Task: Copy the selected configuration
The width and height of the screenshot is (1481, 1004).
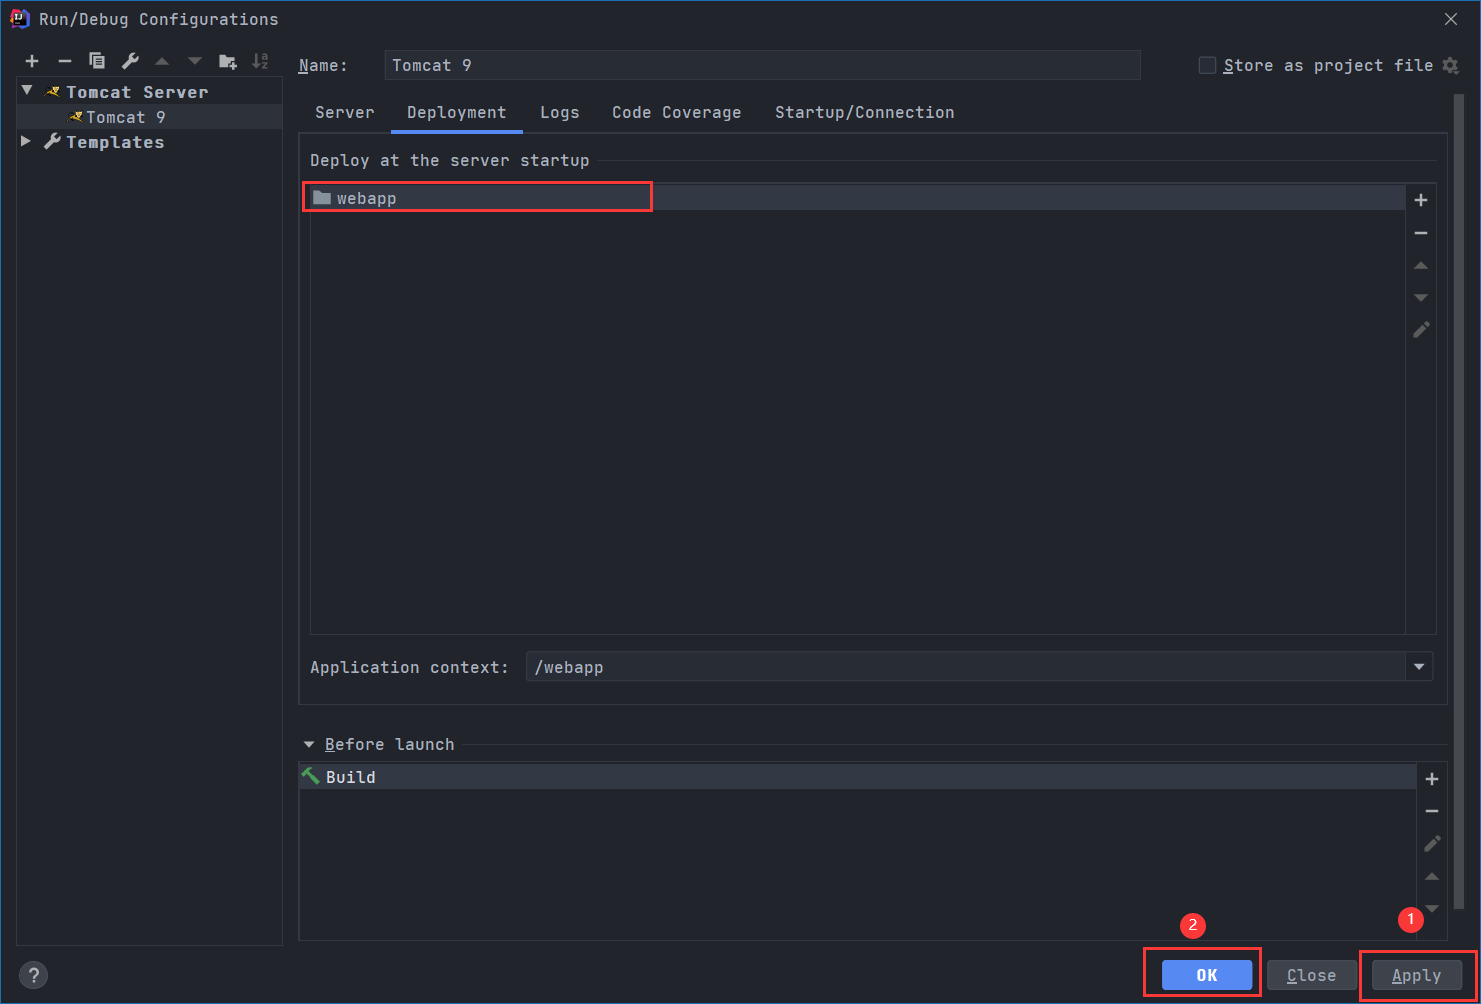Action: pyautogui.click(x=97, y=62)
